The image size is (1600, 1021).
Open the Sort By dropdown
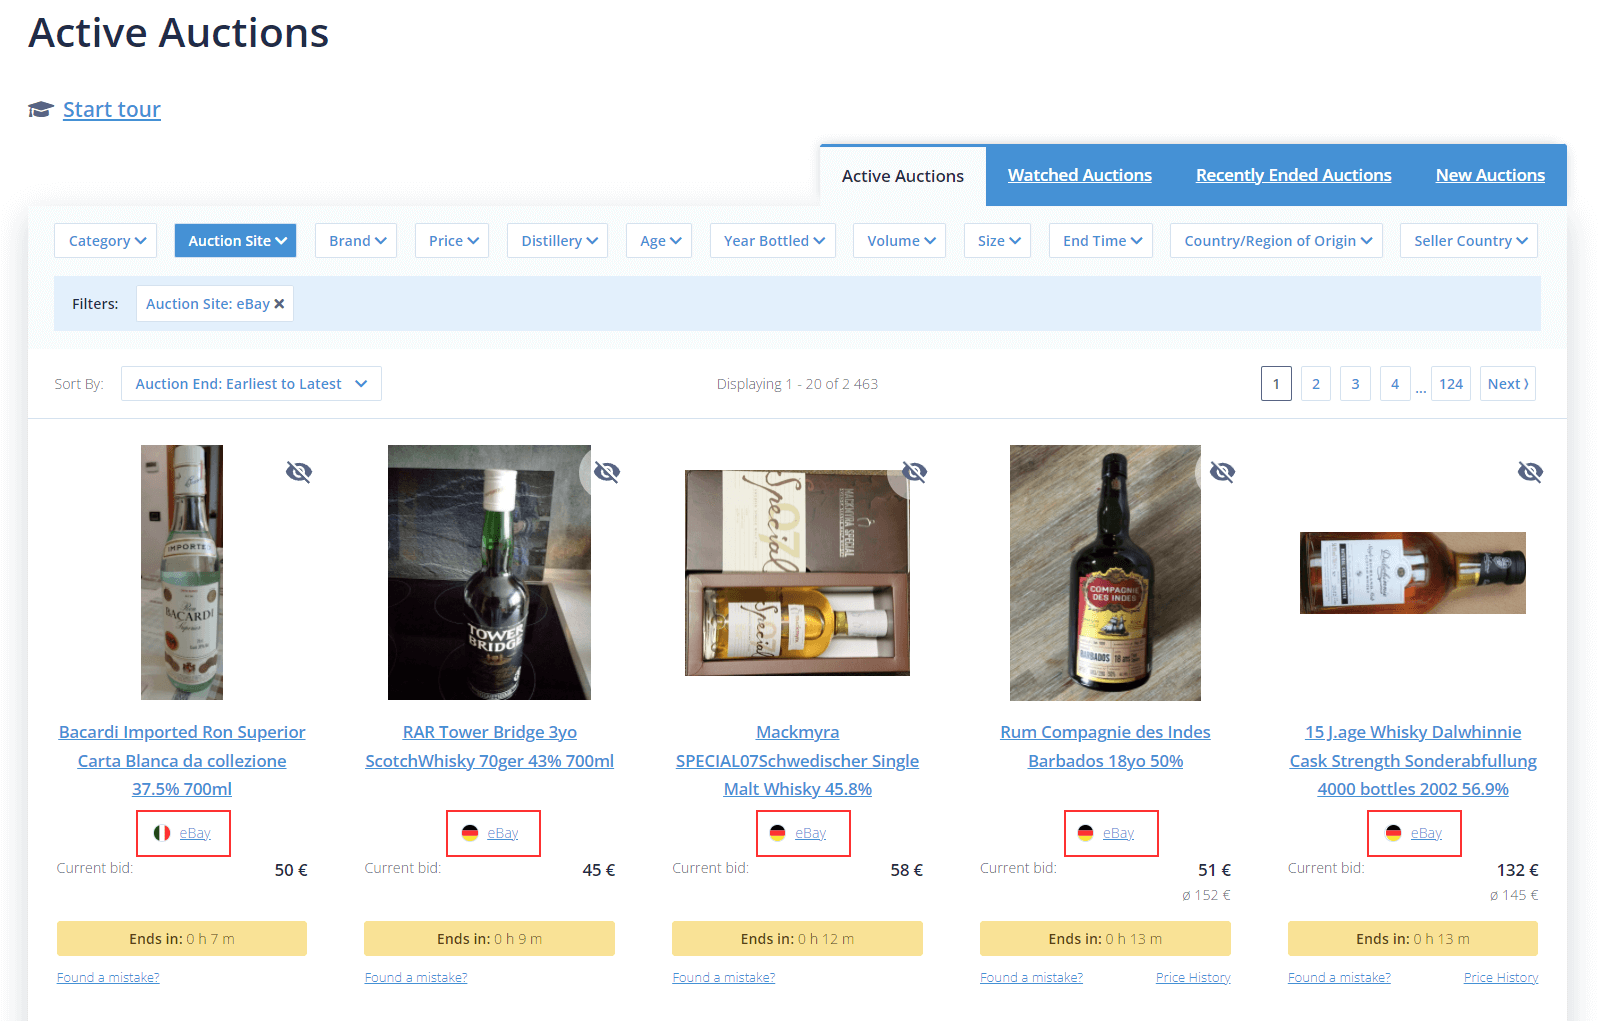click(251, 384)
